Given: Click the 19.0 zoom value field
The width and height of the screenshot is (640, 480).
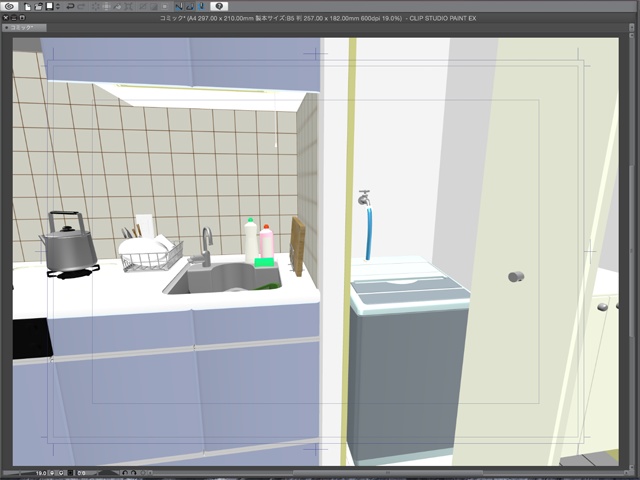Looking at the screenshot, I should pos(41,473).
